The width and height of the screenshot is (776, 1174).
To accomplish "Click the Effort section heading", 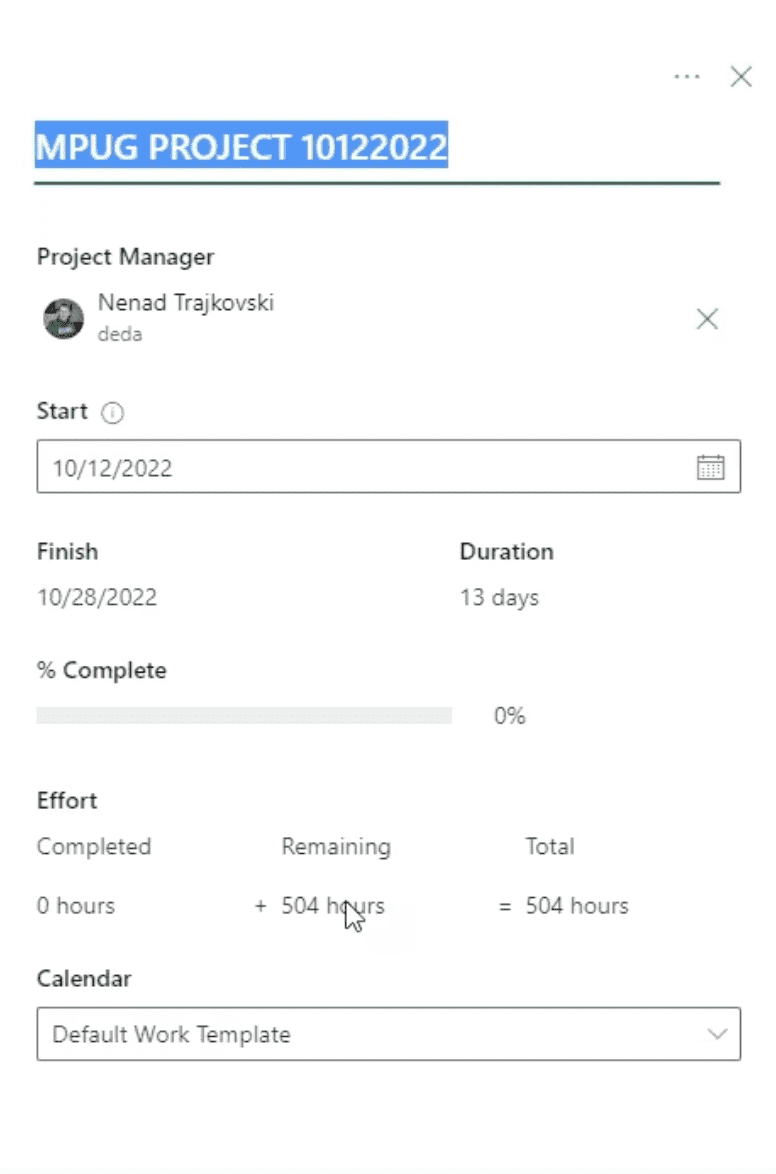I will point(67,800).
